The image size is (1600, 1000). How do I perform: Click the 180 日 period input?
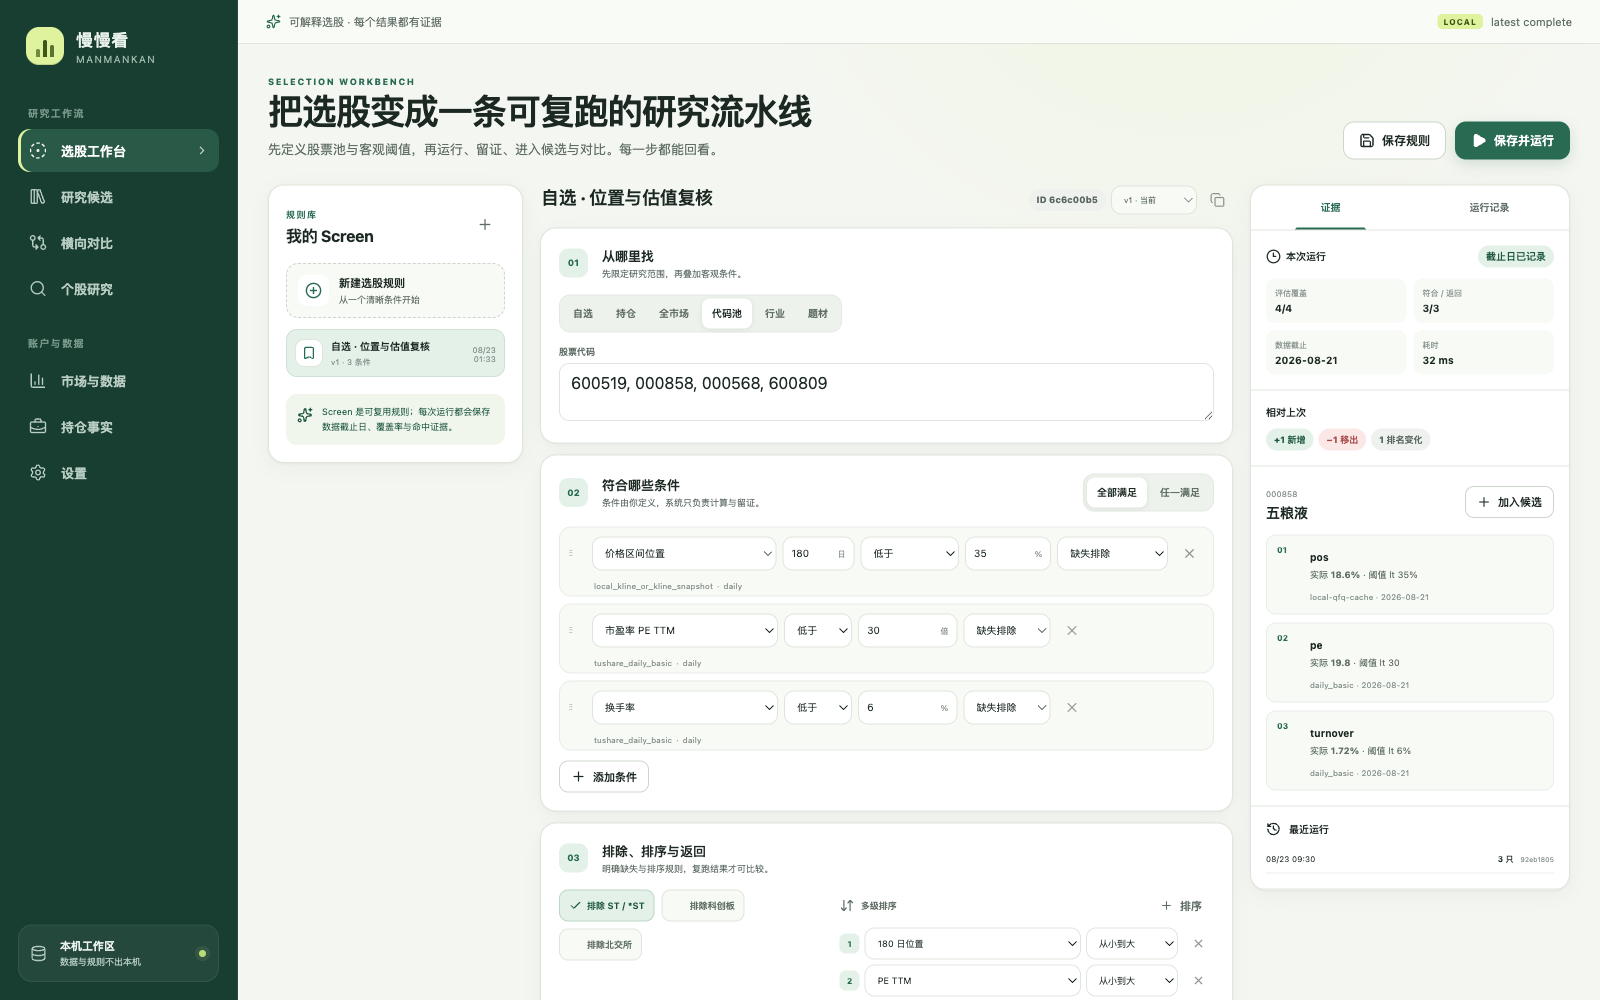click(x=818, y=553)
